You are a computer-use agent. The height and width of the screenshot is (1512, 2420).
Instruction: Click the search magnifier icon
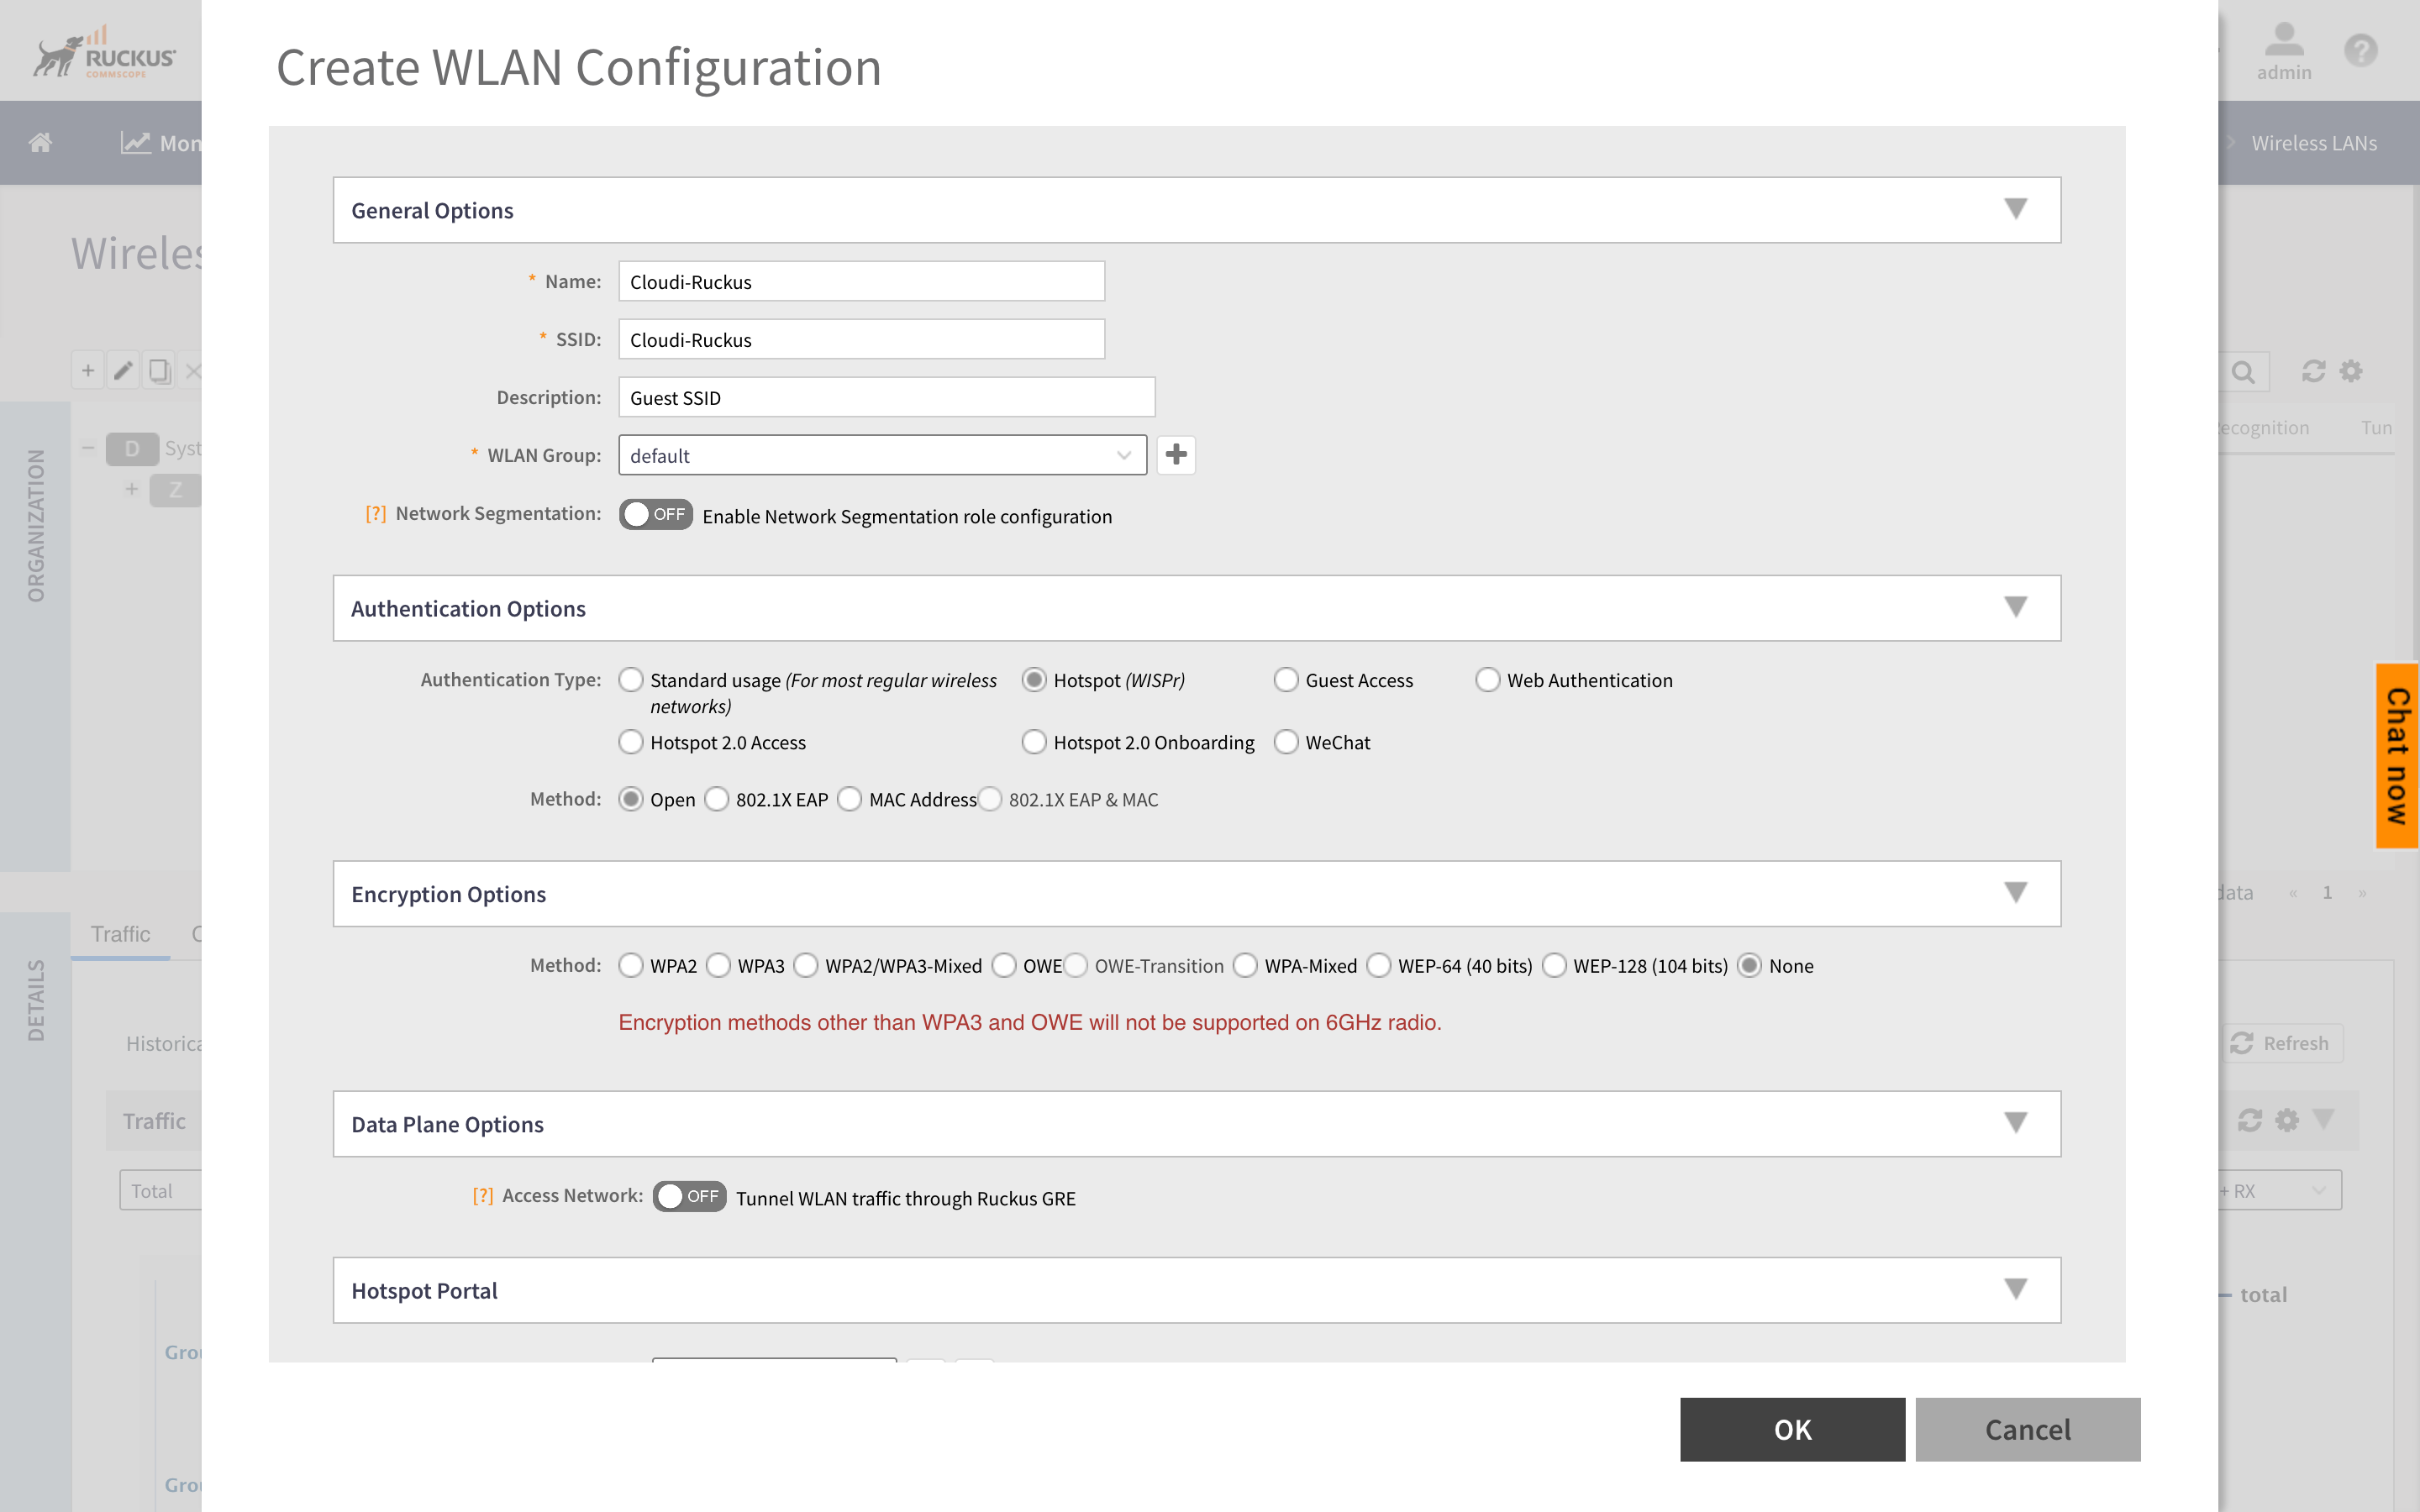(x=2244, y=371)
